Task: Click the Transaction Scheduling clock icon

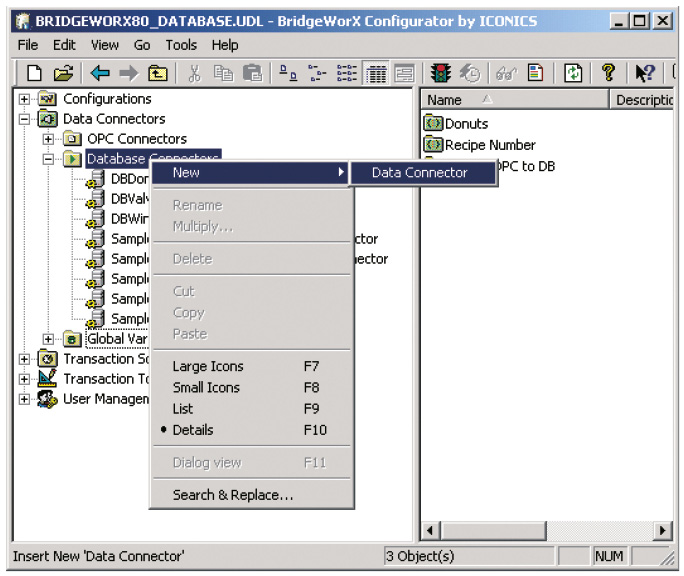Action: (47, 359)
